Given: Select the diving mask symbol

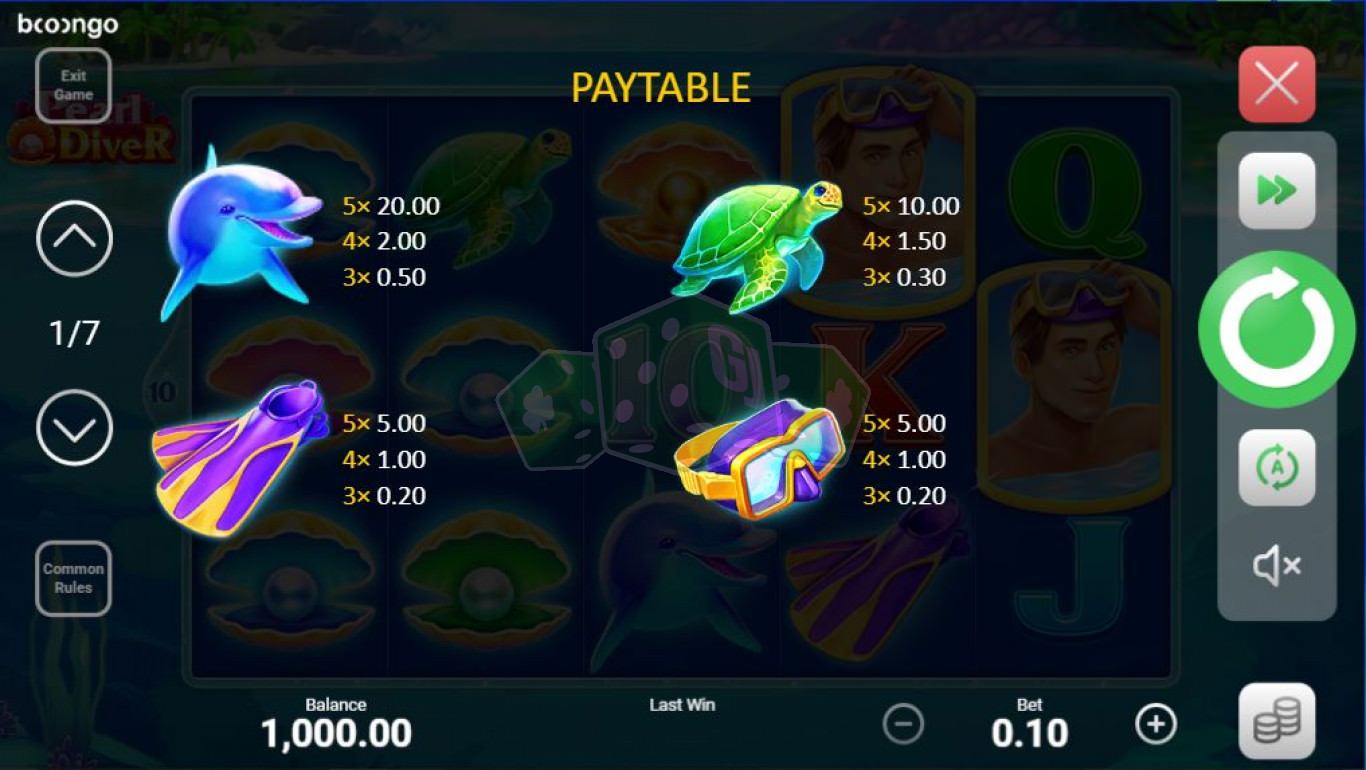Looking at the screenshot, I should pos(760,459).
